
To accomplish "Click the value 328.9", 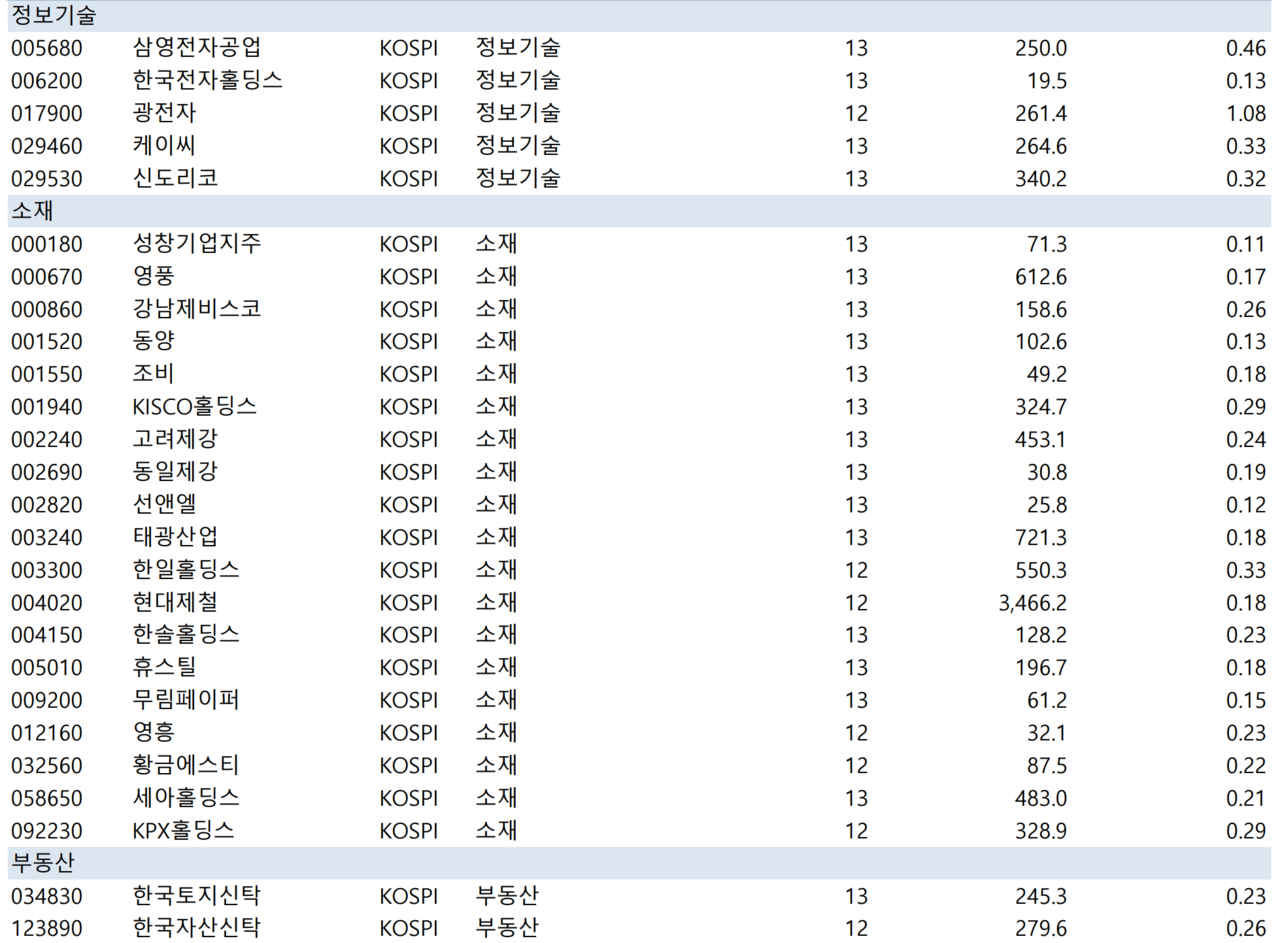I will pyautogui.click(x=1040, y=831).
